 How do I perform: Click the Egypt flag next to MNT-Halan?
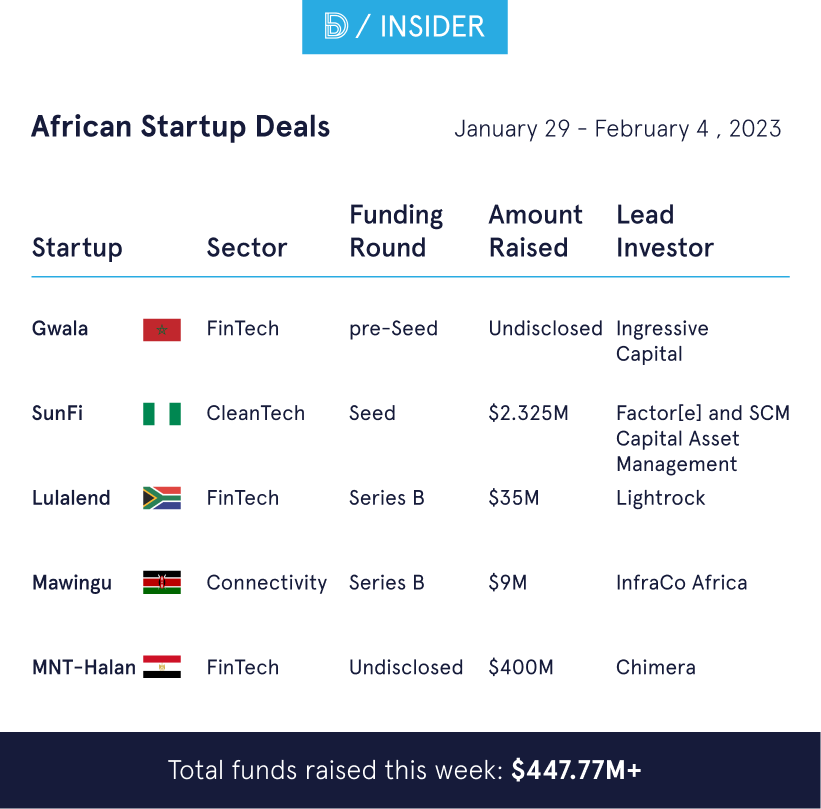(x=161, y=667)
